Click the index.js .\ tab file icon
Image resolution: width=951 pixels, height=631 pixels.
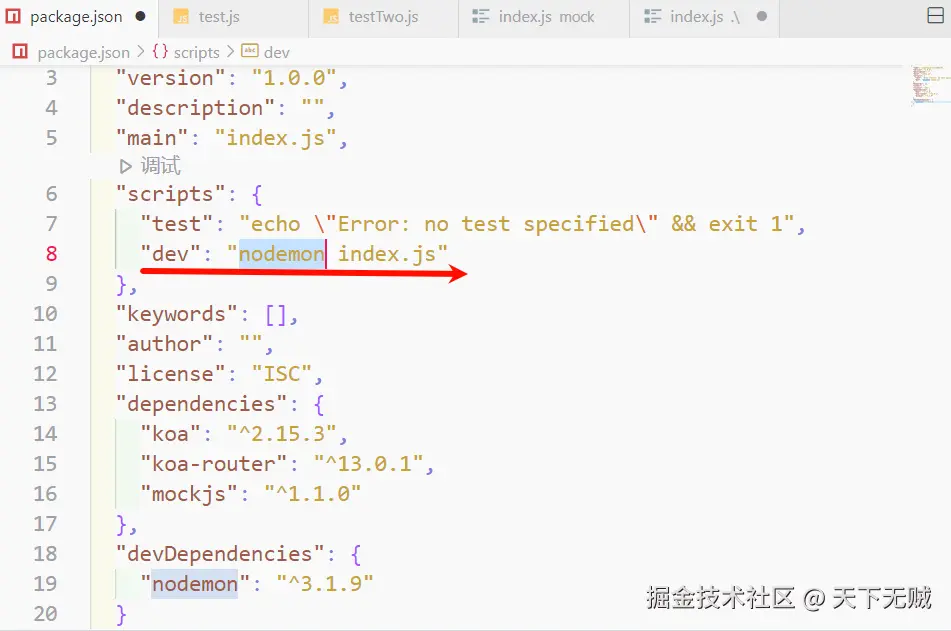coord(652,17)
